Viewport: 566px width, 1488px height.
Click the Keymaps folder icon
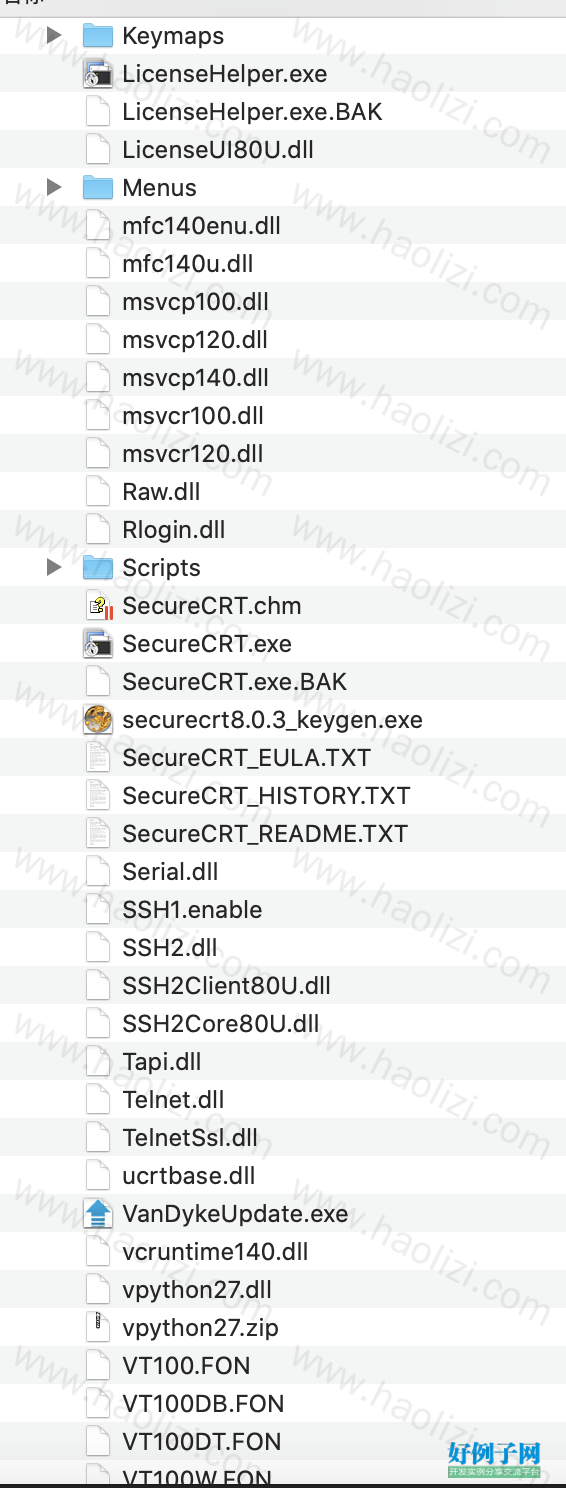point(97,36)
